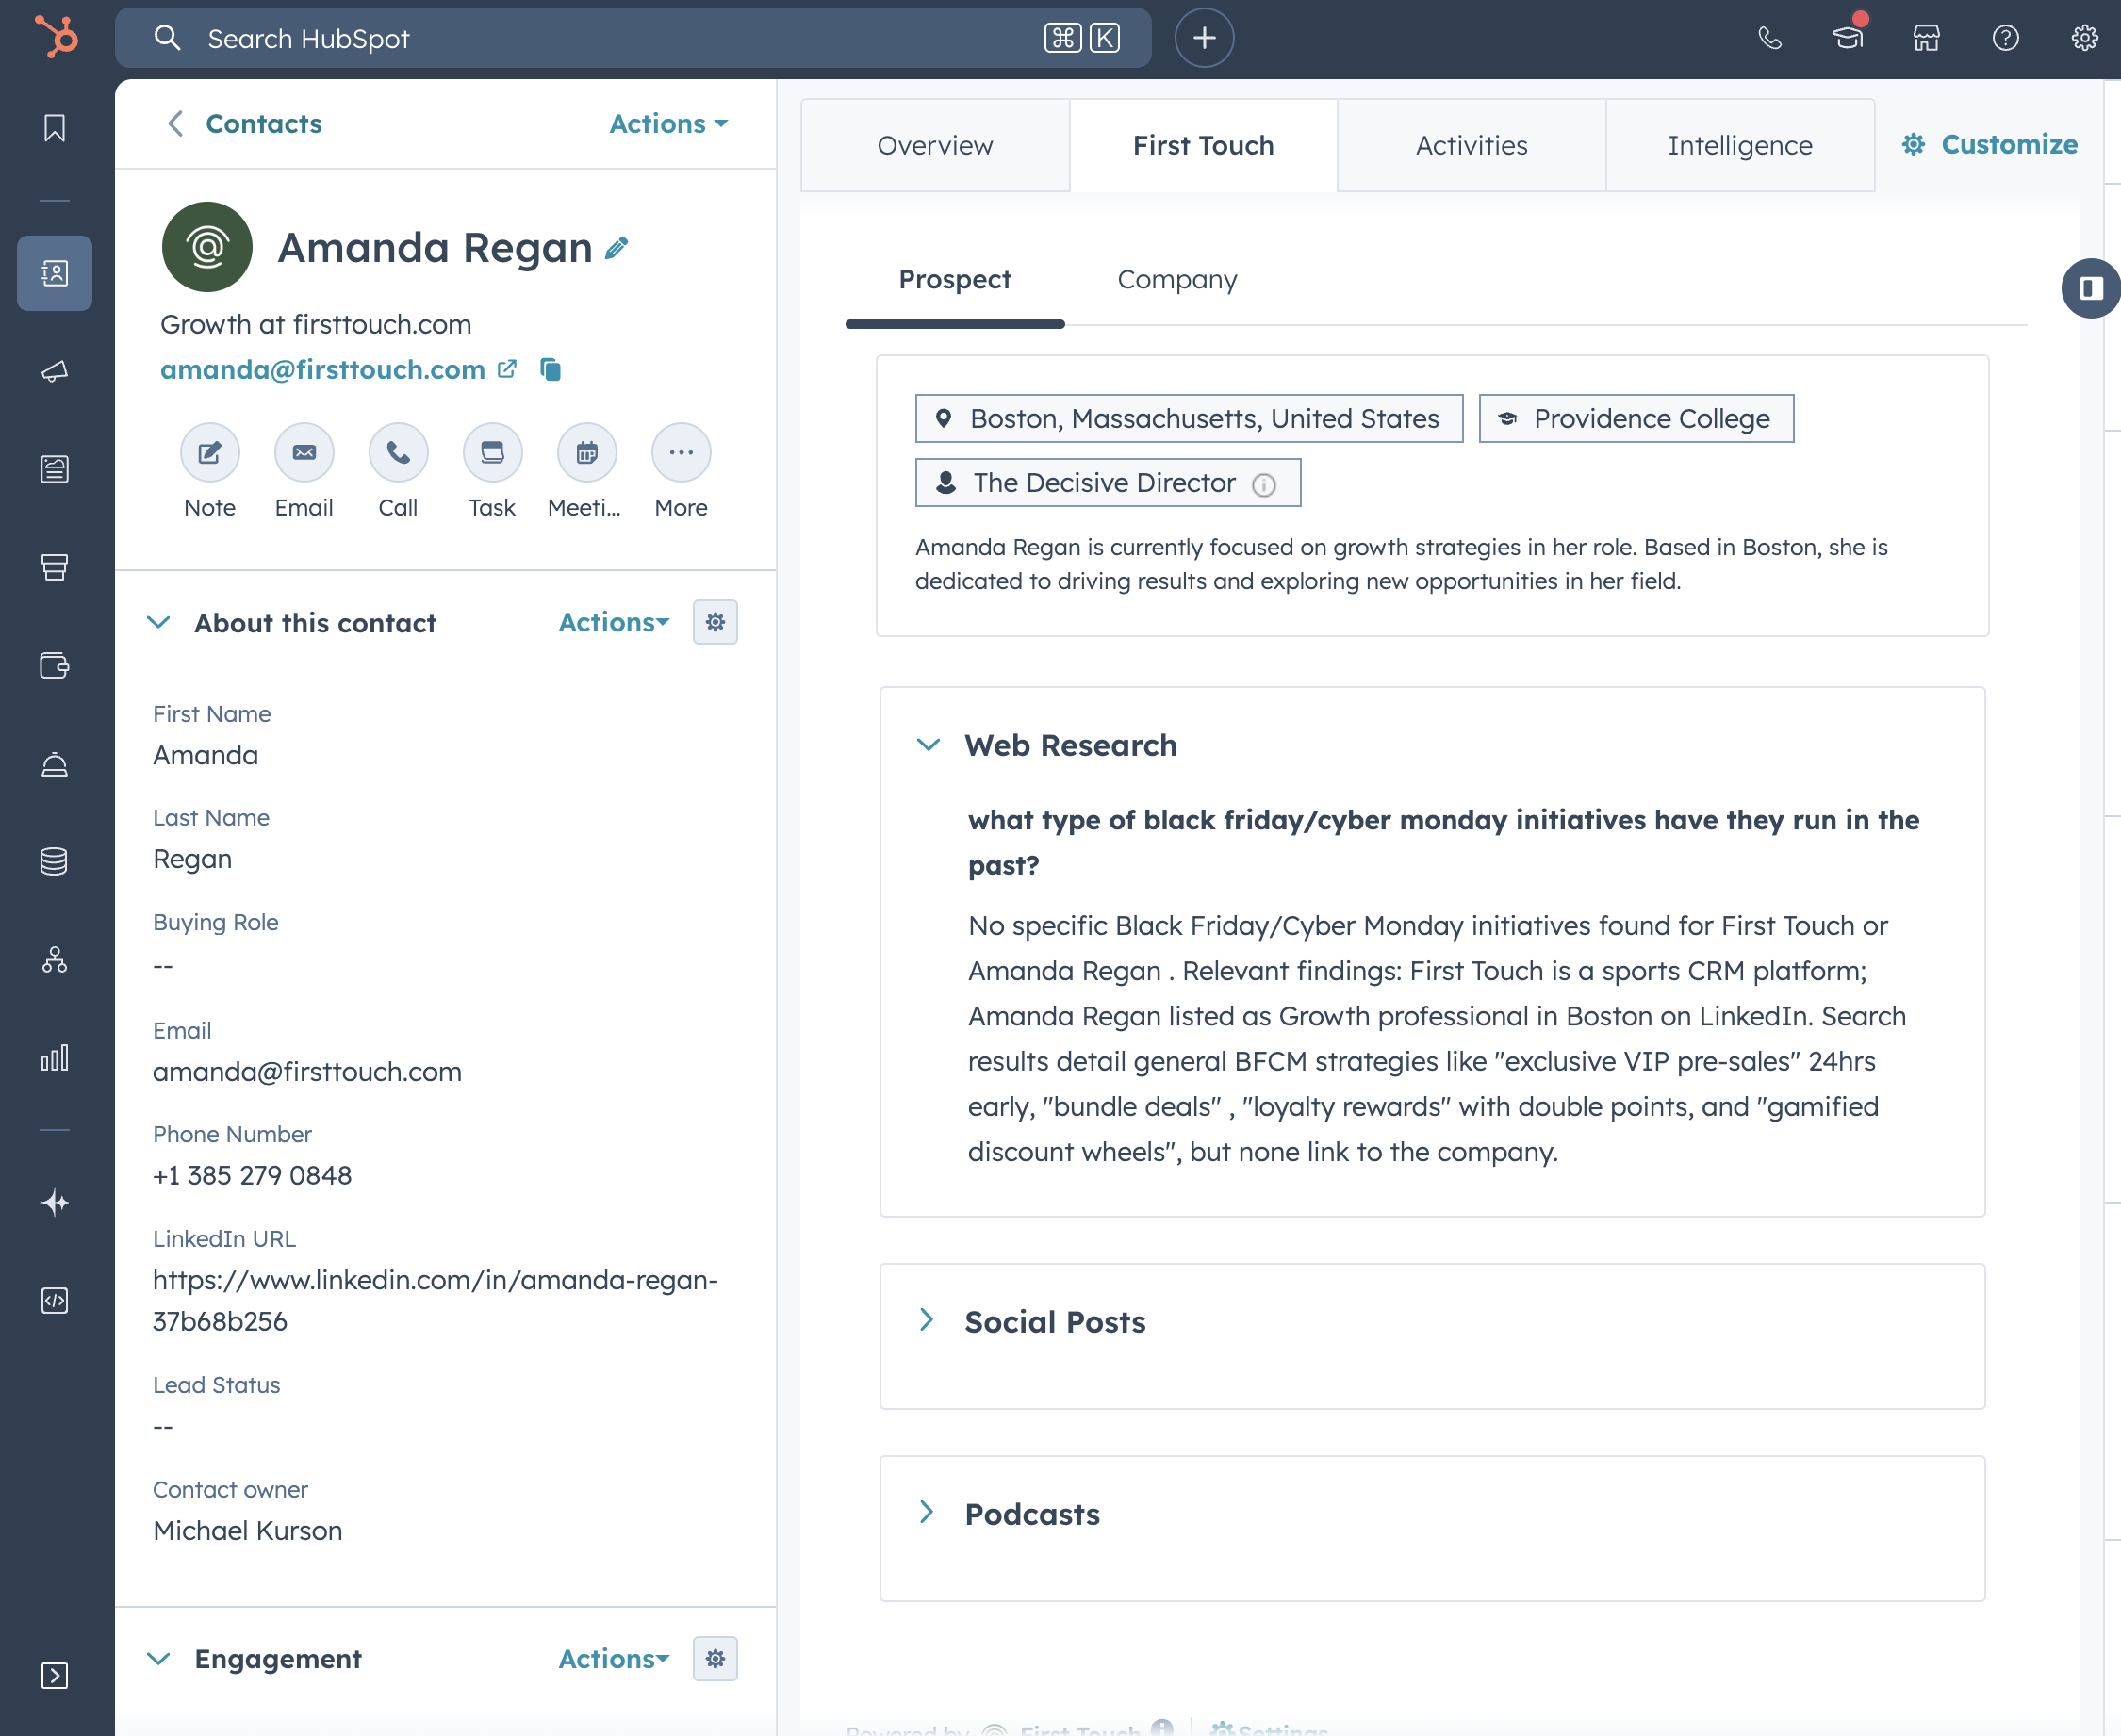Open the CRM contacts section in sidebar

pos(55,273)
